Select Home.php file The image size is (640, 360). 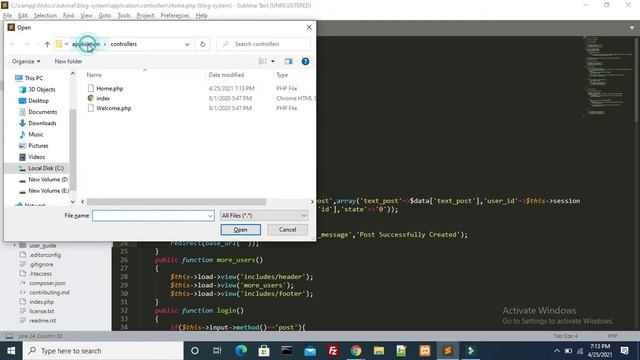pos(109,88)
